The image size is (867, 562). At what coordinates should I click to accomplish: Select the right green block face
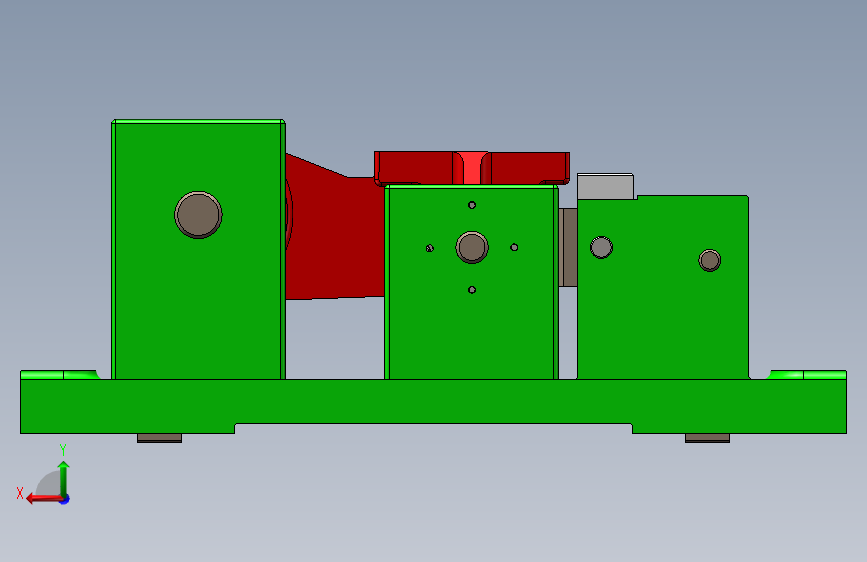pos(662,315)
